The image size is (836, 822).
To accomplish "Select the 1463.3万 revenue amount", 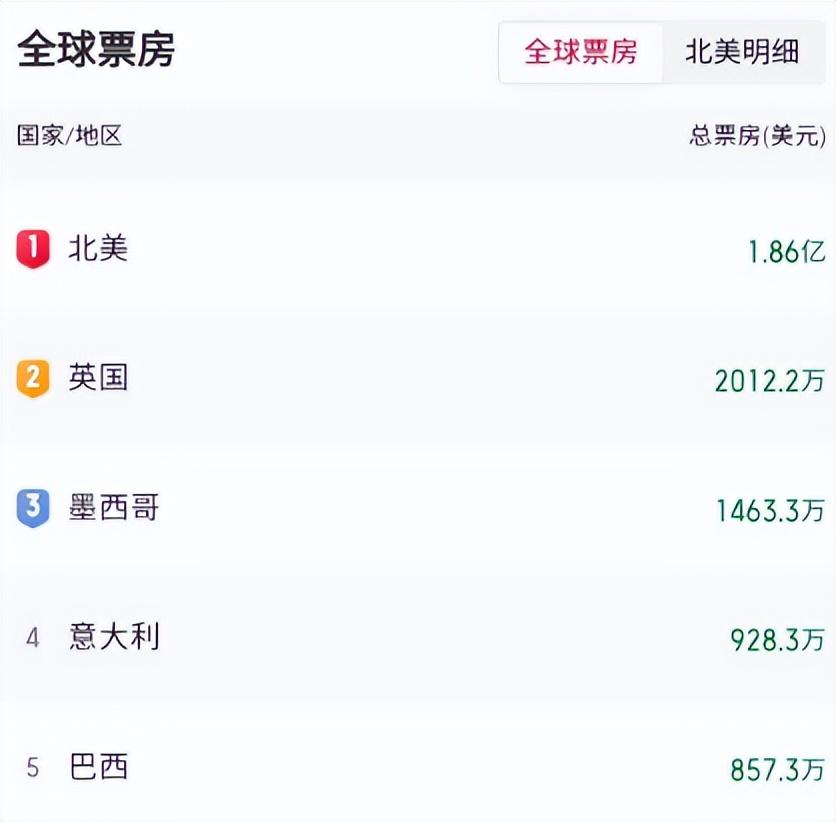I will tap(770, 511).
